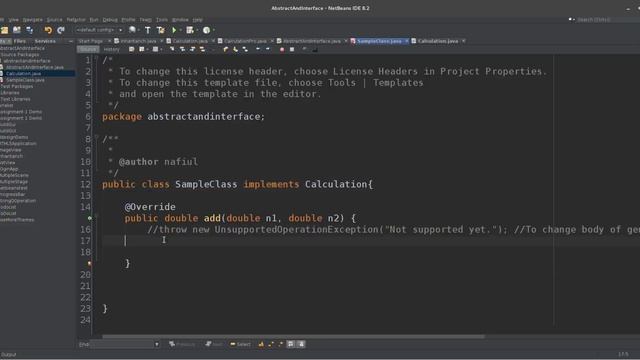
Task: Toggle rectangular selection icon in editor toolbar
Action: (213, 49)
